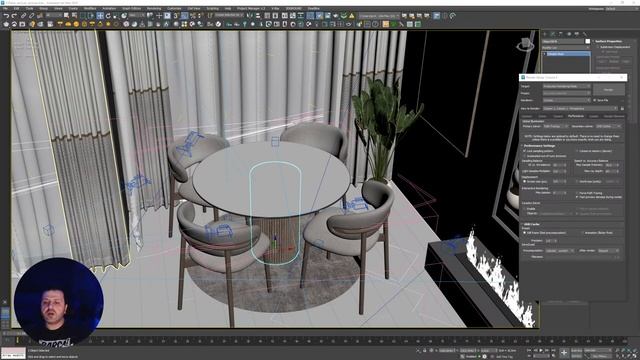The width and height of the screenshot is (640, 360).
Task: Open the Customize menu
Action: (174, 8)
